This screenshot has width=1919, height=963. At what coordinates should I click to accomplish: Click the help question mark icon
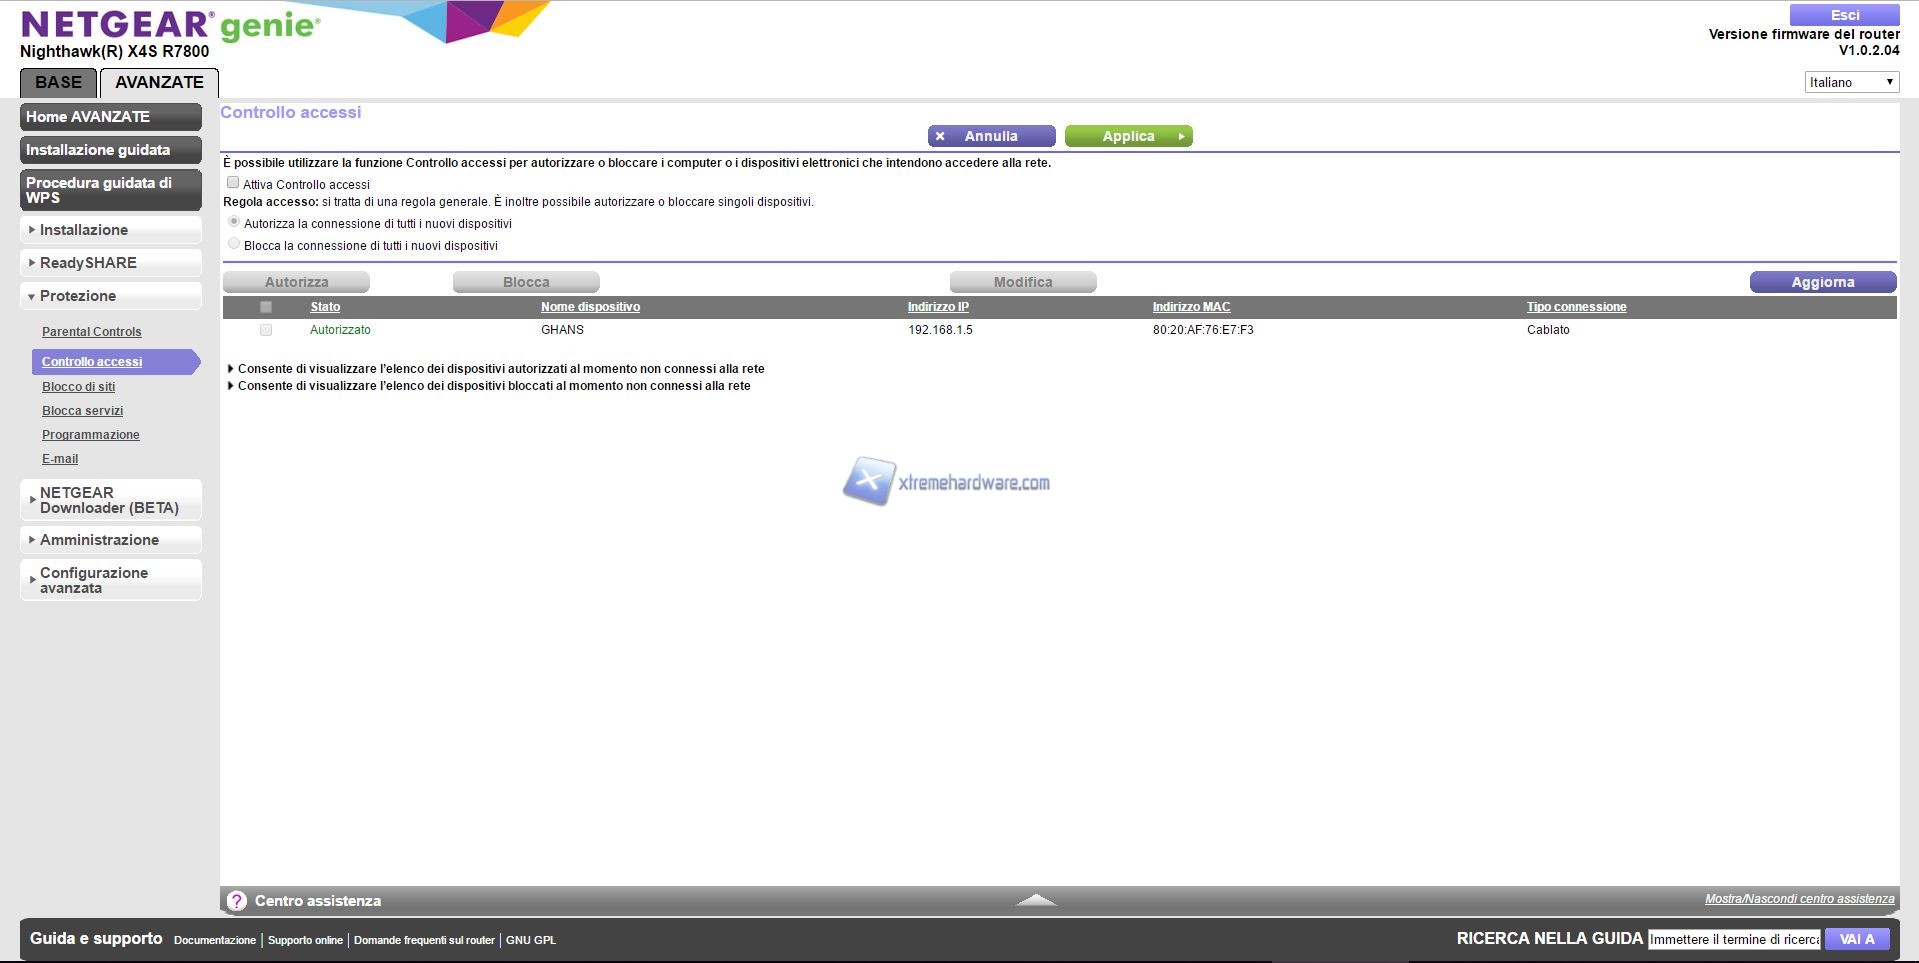[237, 901]
